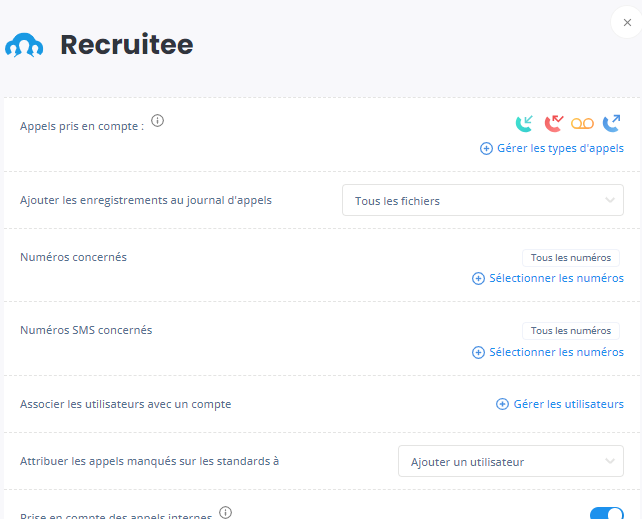Open Gérer les utilisateurs link

[x=568, y=404]
